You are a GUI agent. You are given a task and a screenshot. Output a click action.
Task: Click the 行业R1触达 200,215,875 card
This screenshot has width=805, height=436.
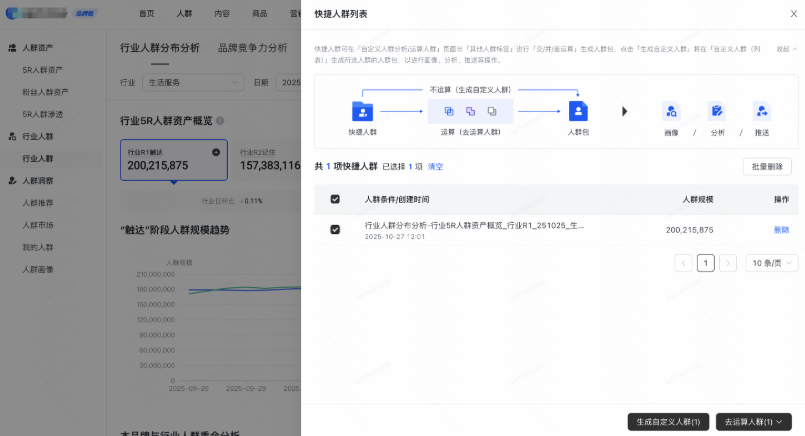click(174, 160)
